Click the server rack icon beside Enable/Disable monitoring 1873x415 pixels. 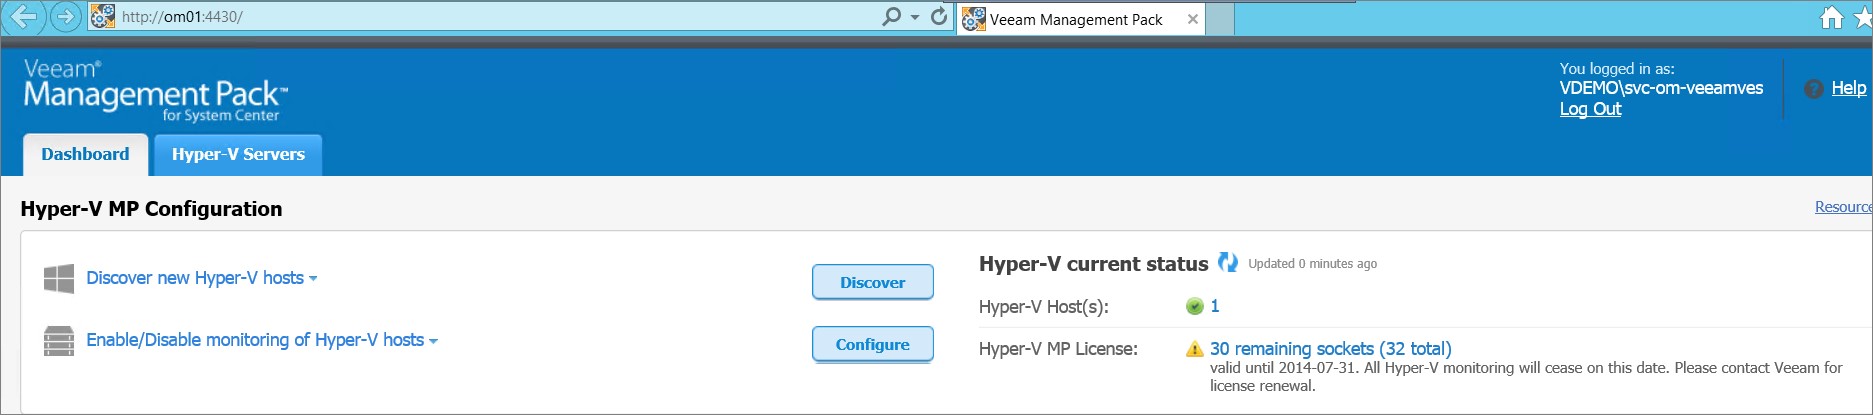59,341
